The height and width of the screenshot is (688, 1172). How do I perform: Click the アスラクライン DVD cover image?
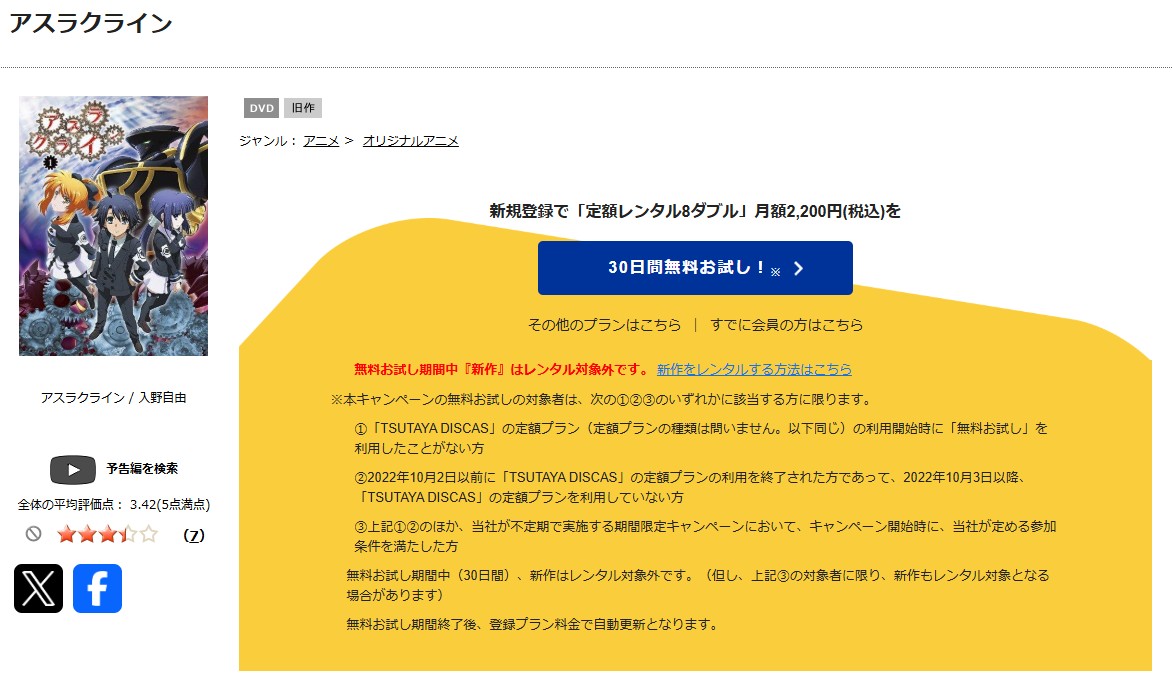[x=113, y=226]
